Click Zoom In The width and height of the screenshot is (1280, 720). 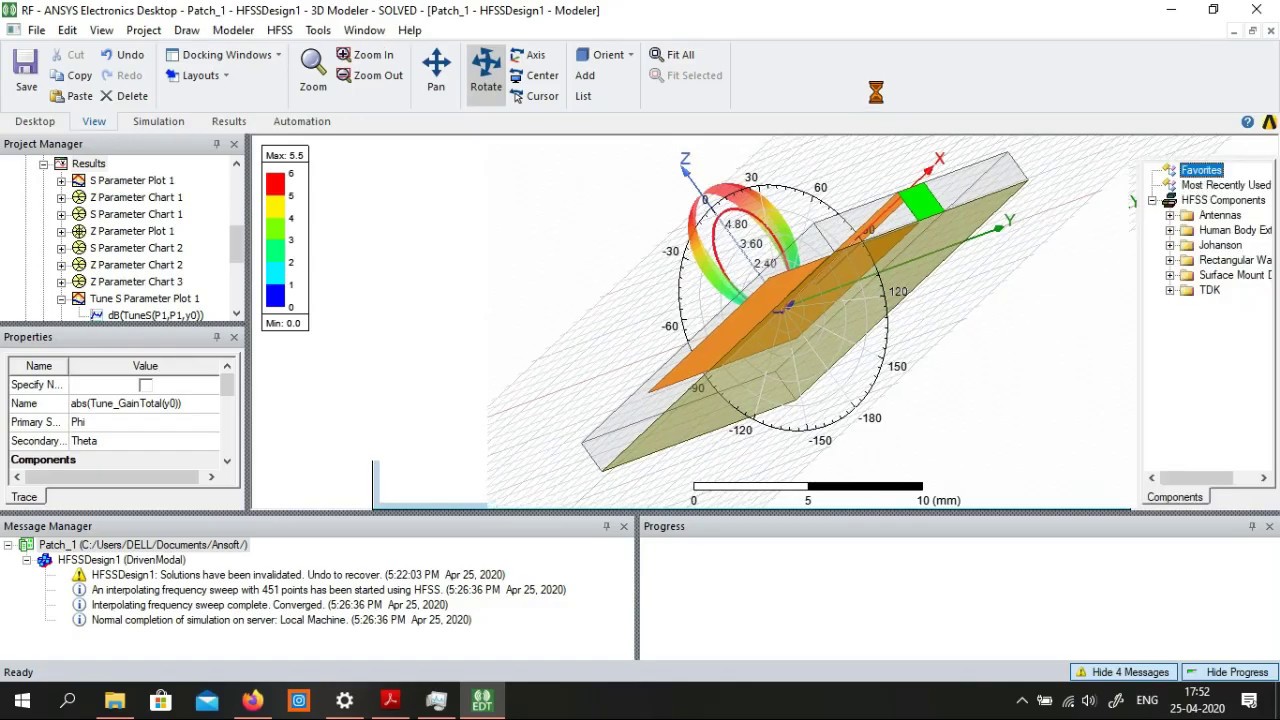[x=365, y=55]
